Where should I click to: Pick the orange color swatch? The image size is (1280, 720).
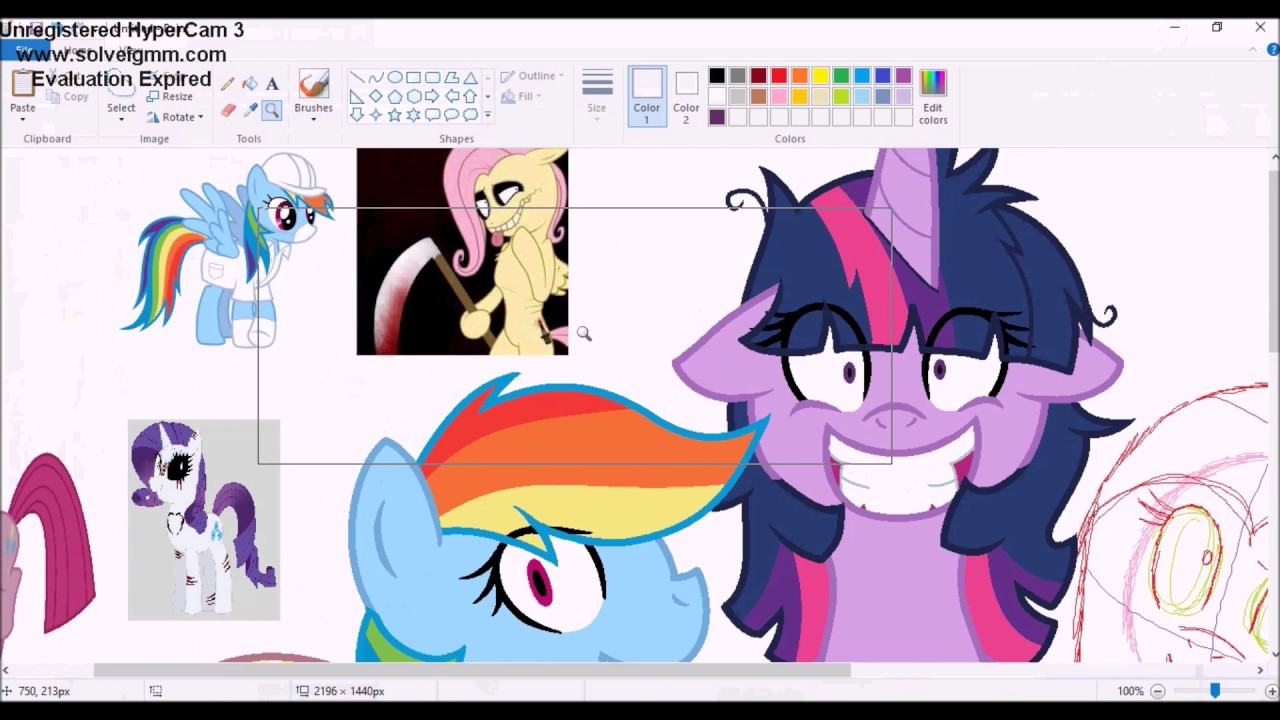pyautogui.click(x=800, y=76)
